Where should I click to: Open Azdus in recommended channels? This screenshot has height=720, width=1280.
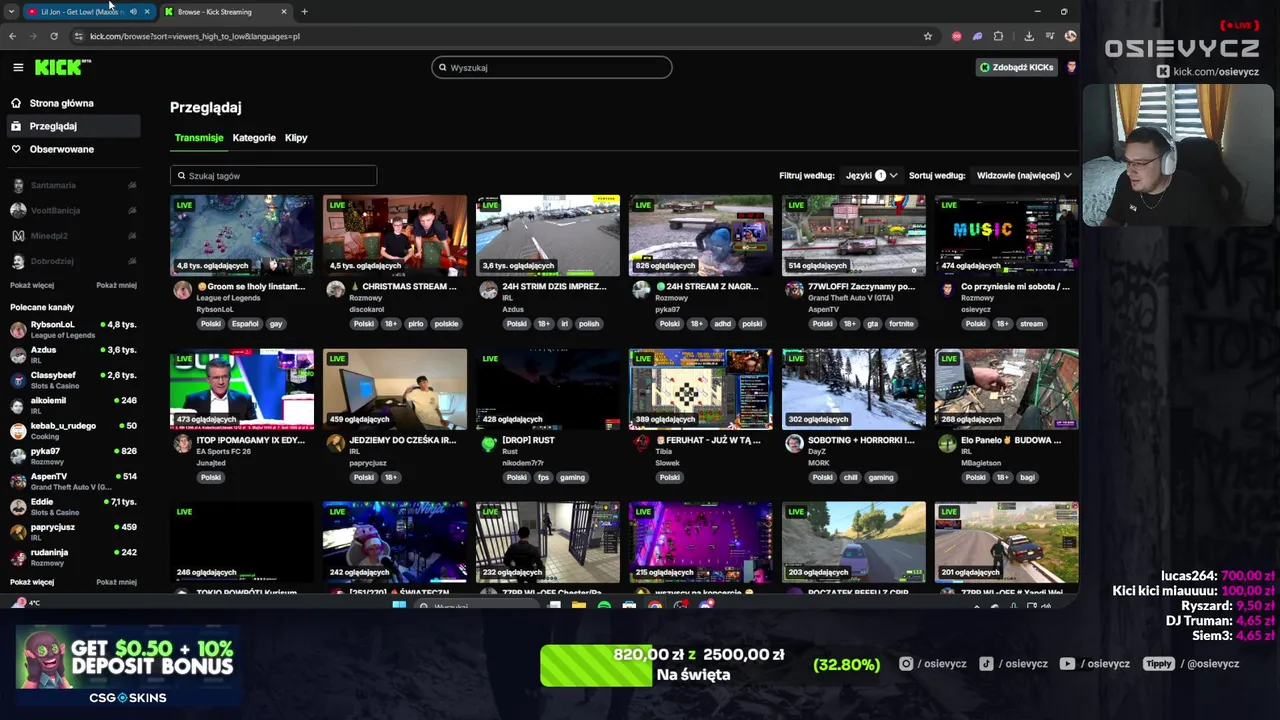[73, 354]
